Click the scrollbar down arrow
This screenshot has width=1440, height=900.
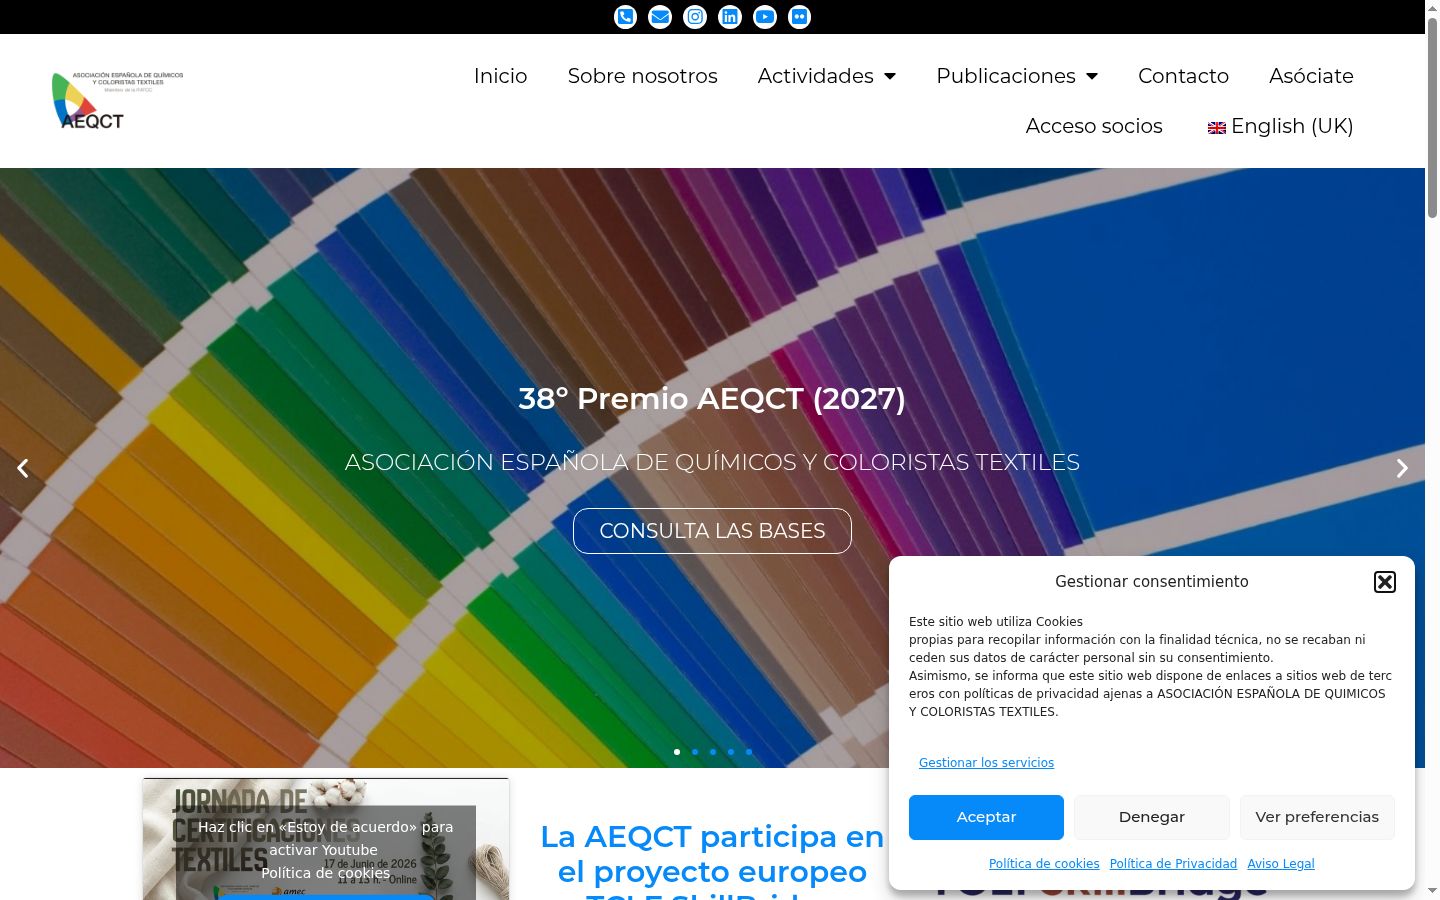point(1432,891)
